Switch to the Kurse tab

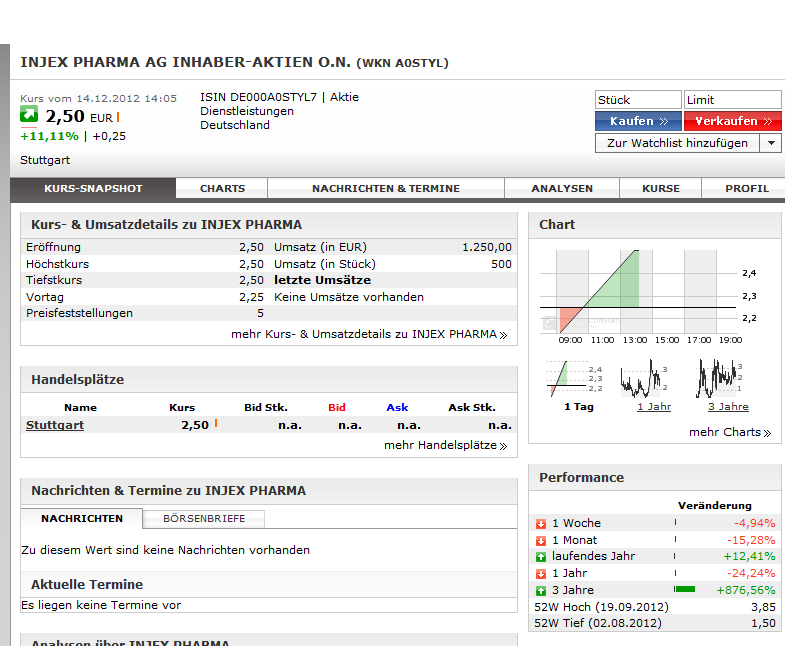[661, 188]
